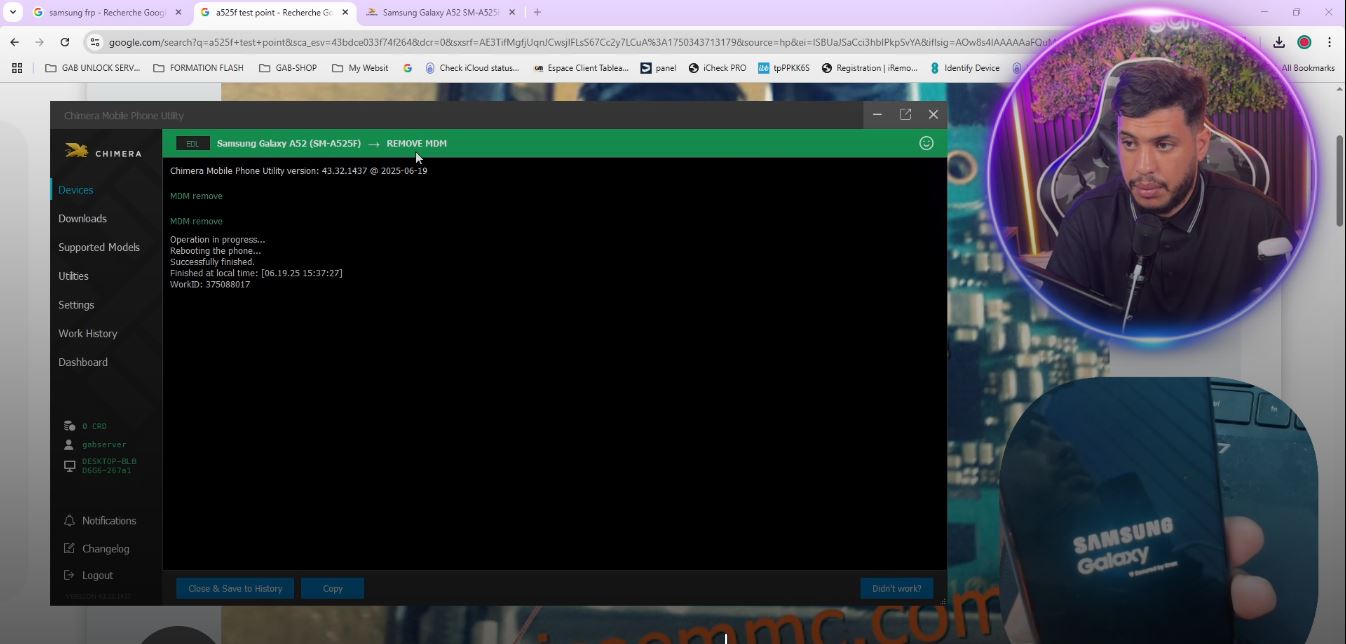1346x644 pixels.
Task: Open Utilities in the Chimera sidebar
Action: [73, 276]
